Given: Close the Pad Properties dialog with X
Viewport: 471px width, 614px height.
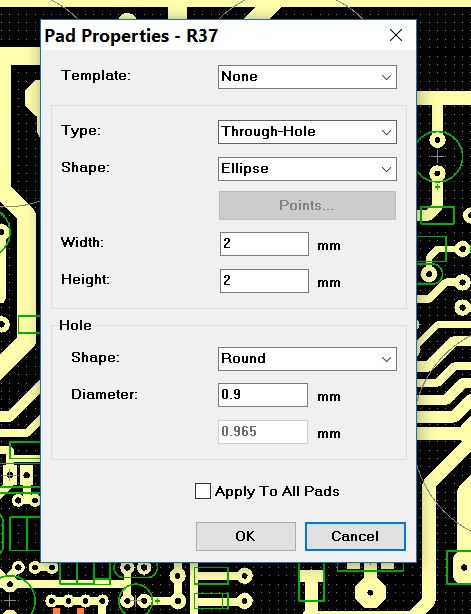Looking at the screenshot, I should 396,35.
